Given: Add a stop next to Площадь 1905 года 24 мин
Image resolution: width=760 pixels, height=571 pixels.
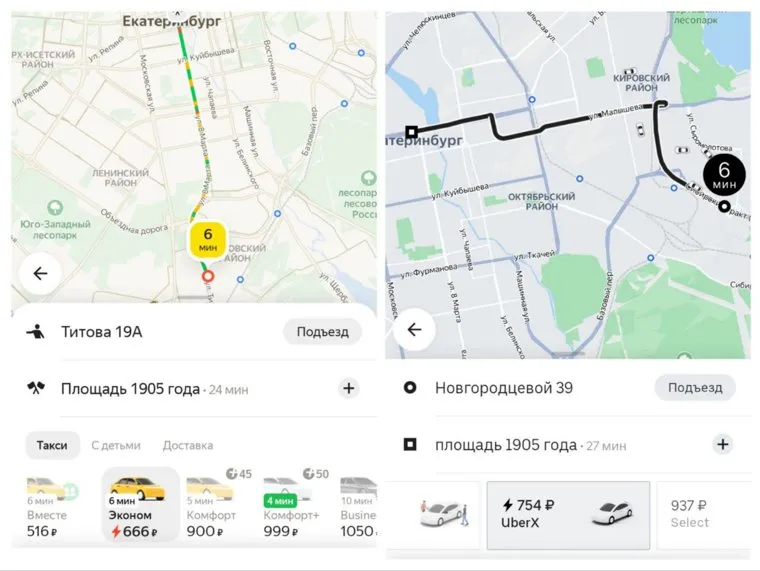Looking at the screenshot, I should (x=348, y=388).
